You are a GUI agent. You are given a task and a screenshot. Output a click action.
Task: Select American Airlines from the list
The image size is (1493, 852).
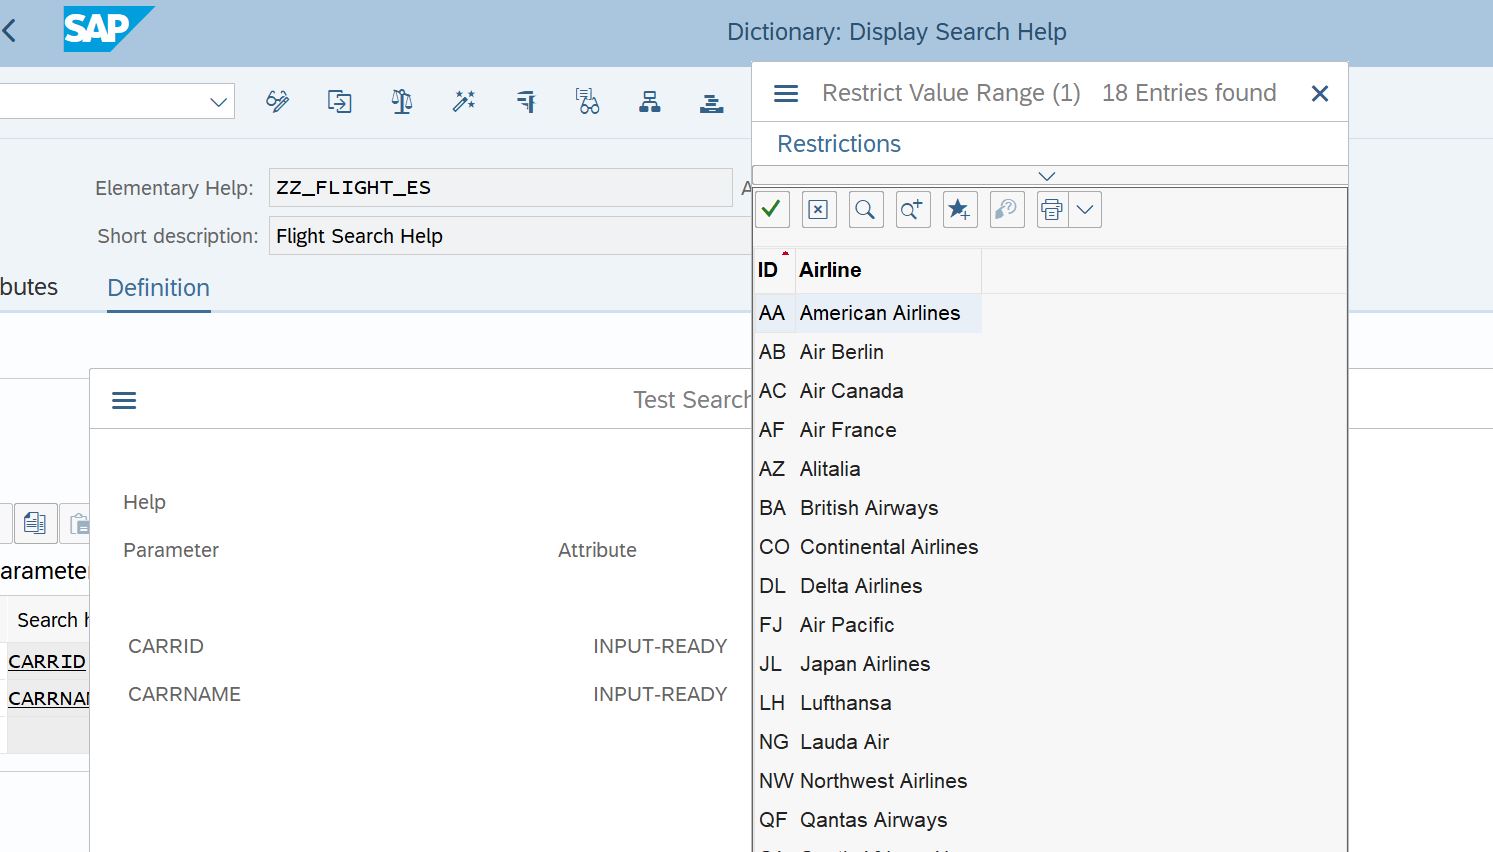[x=880, y=312]
